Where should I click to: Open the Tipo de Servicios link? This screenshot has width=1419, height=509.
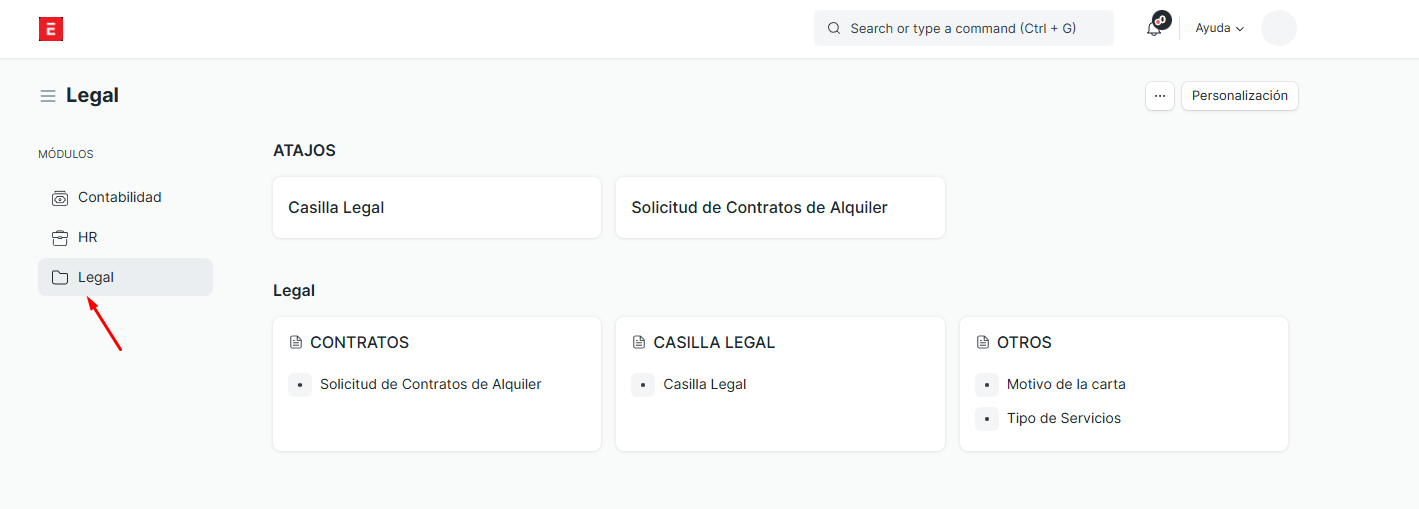1063,418
